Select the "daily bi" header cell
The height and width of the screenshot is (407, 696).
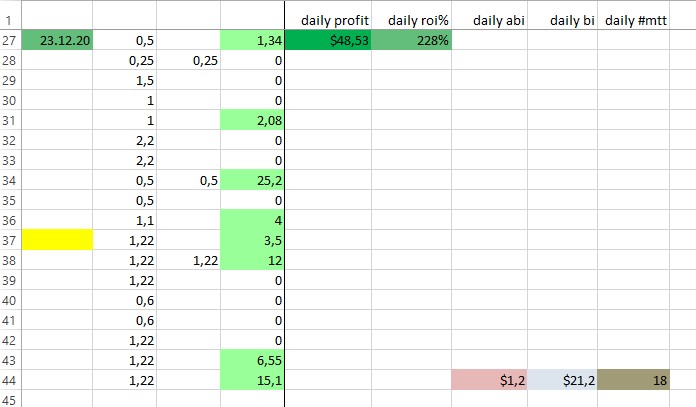tap(563, 20)
